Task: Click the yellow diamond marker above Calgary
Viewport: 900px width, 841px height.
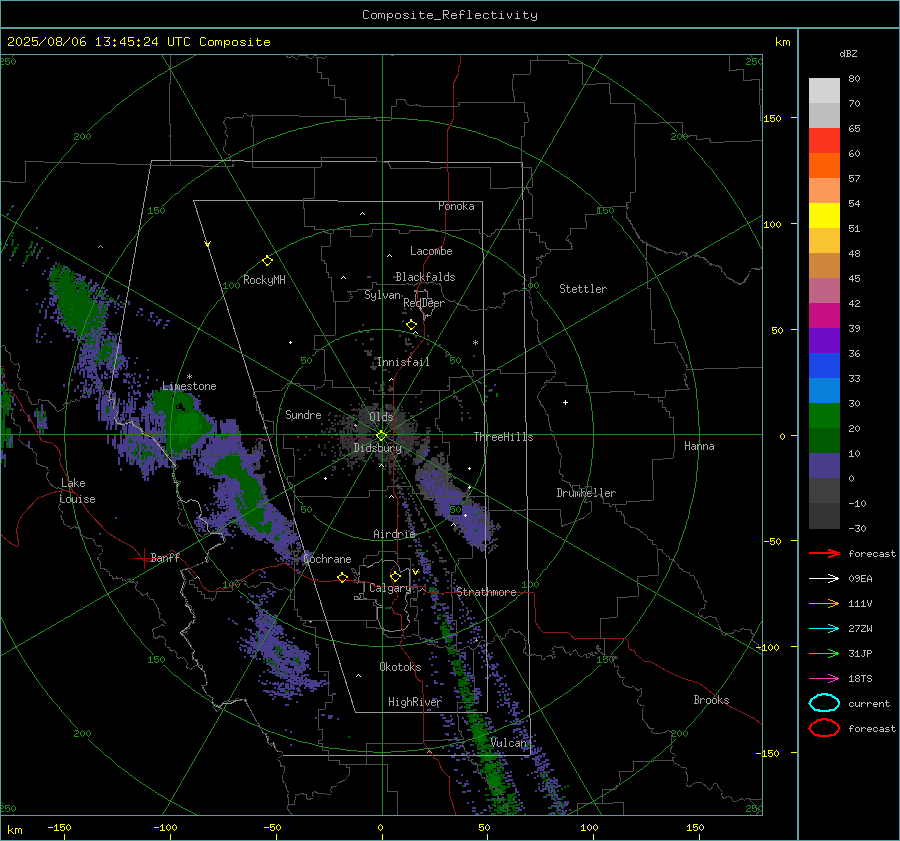Action: point(395,576)
